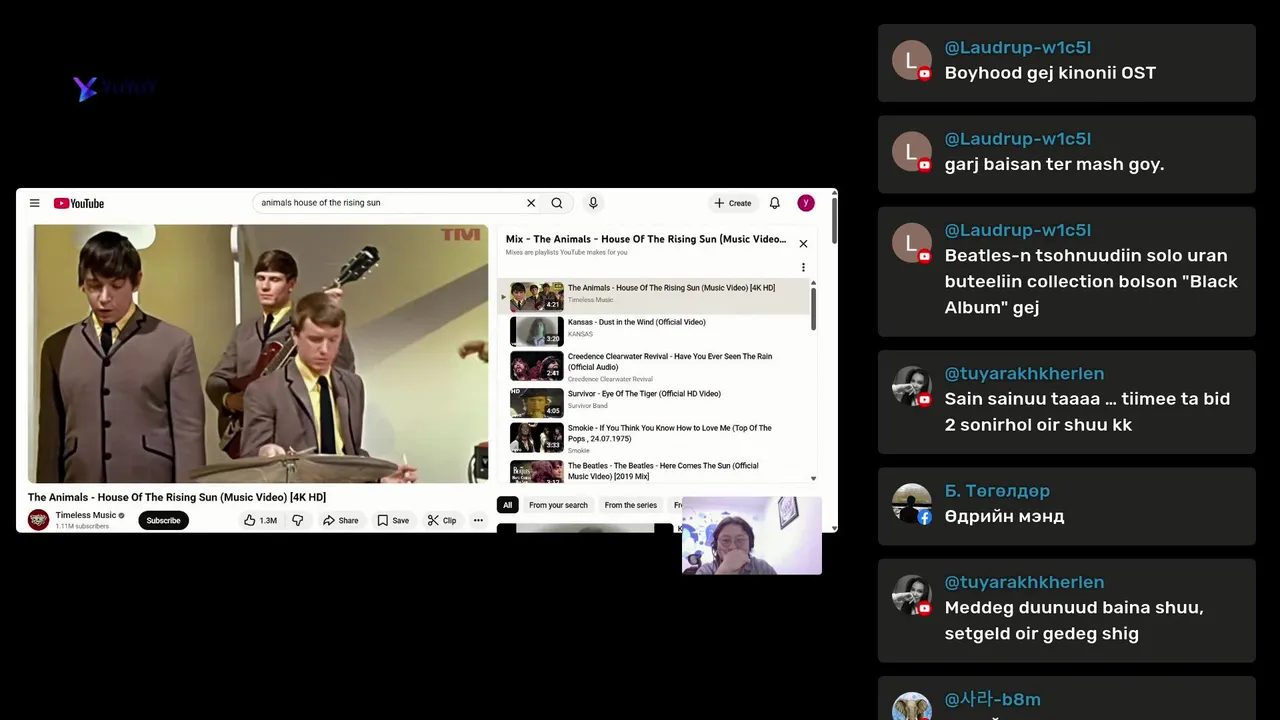Start voice search with the microphone
The height and width of the screenshot is (720, 1280).
pyautogui.click(x=593, y=203)
